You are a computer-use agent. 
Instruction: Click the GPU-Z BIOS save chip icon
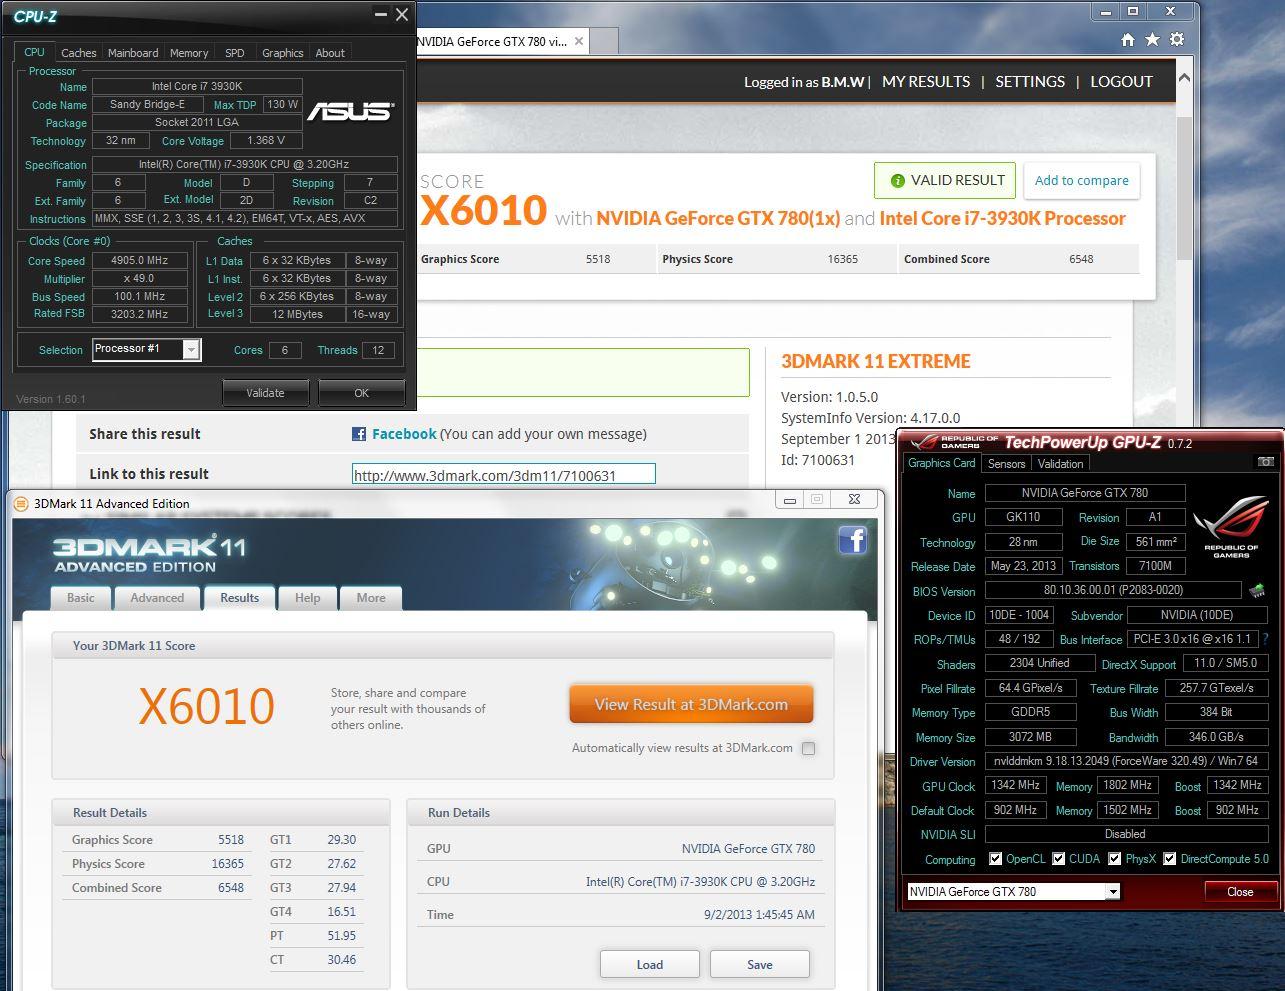pyautogui.click(x=1257, y=591)
